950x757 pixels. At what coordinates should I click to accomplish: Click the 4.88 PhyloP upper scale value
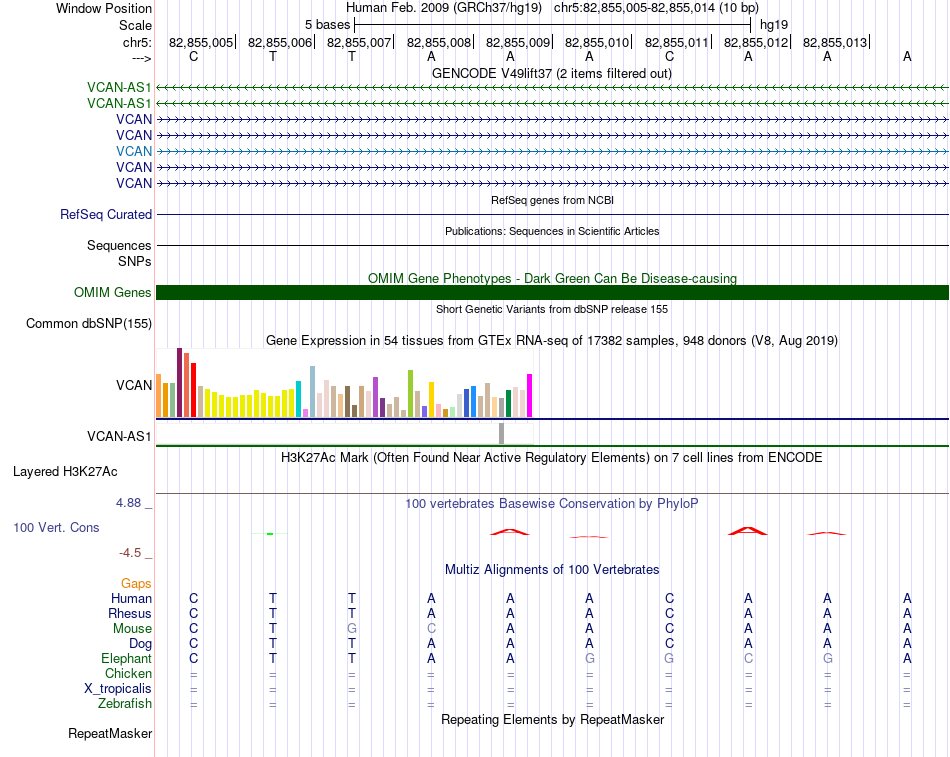pyautogui.click(x=128, y=502)
